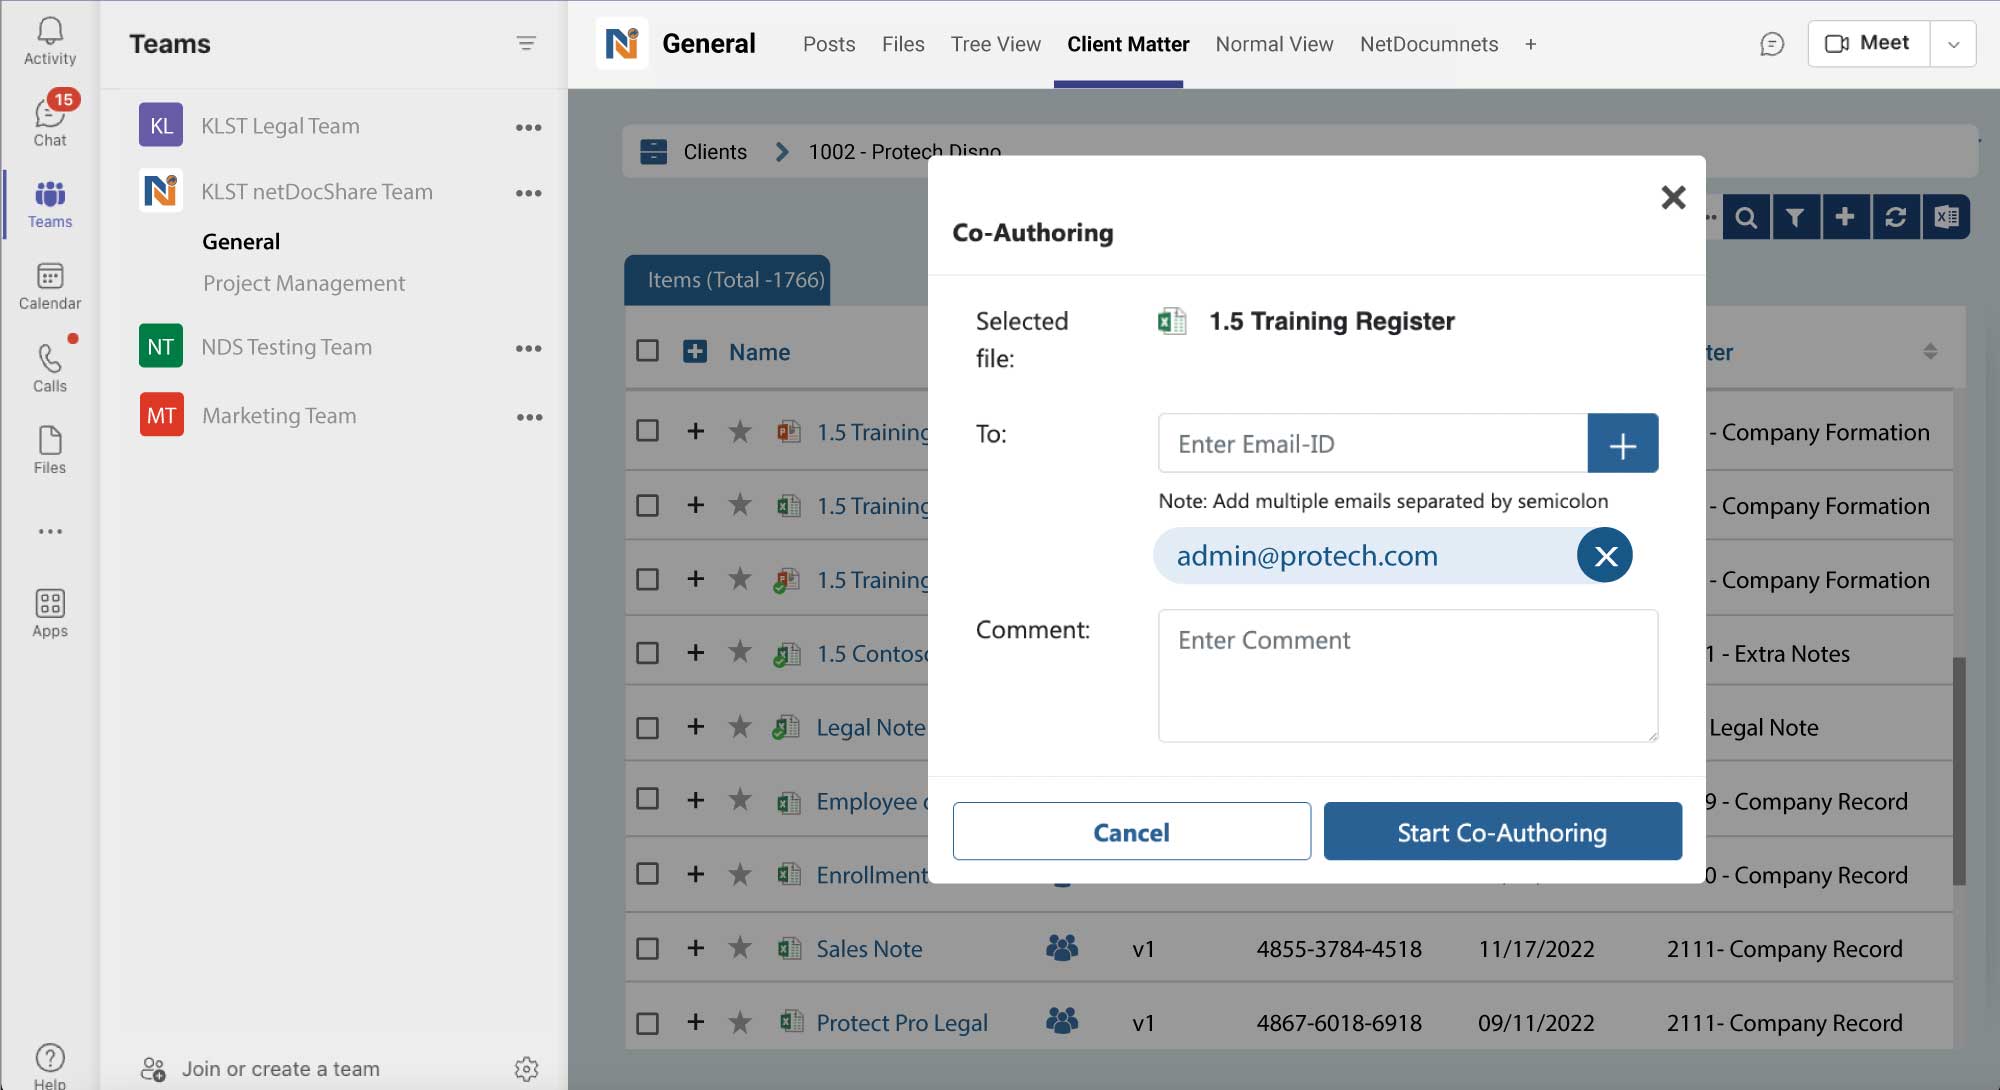Select the Client Matter tab
The image size is (2000, 1090).
point(1128,44)
